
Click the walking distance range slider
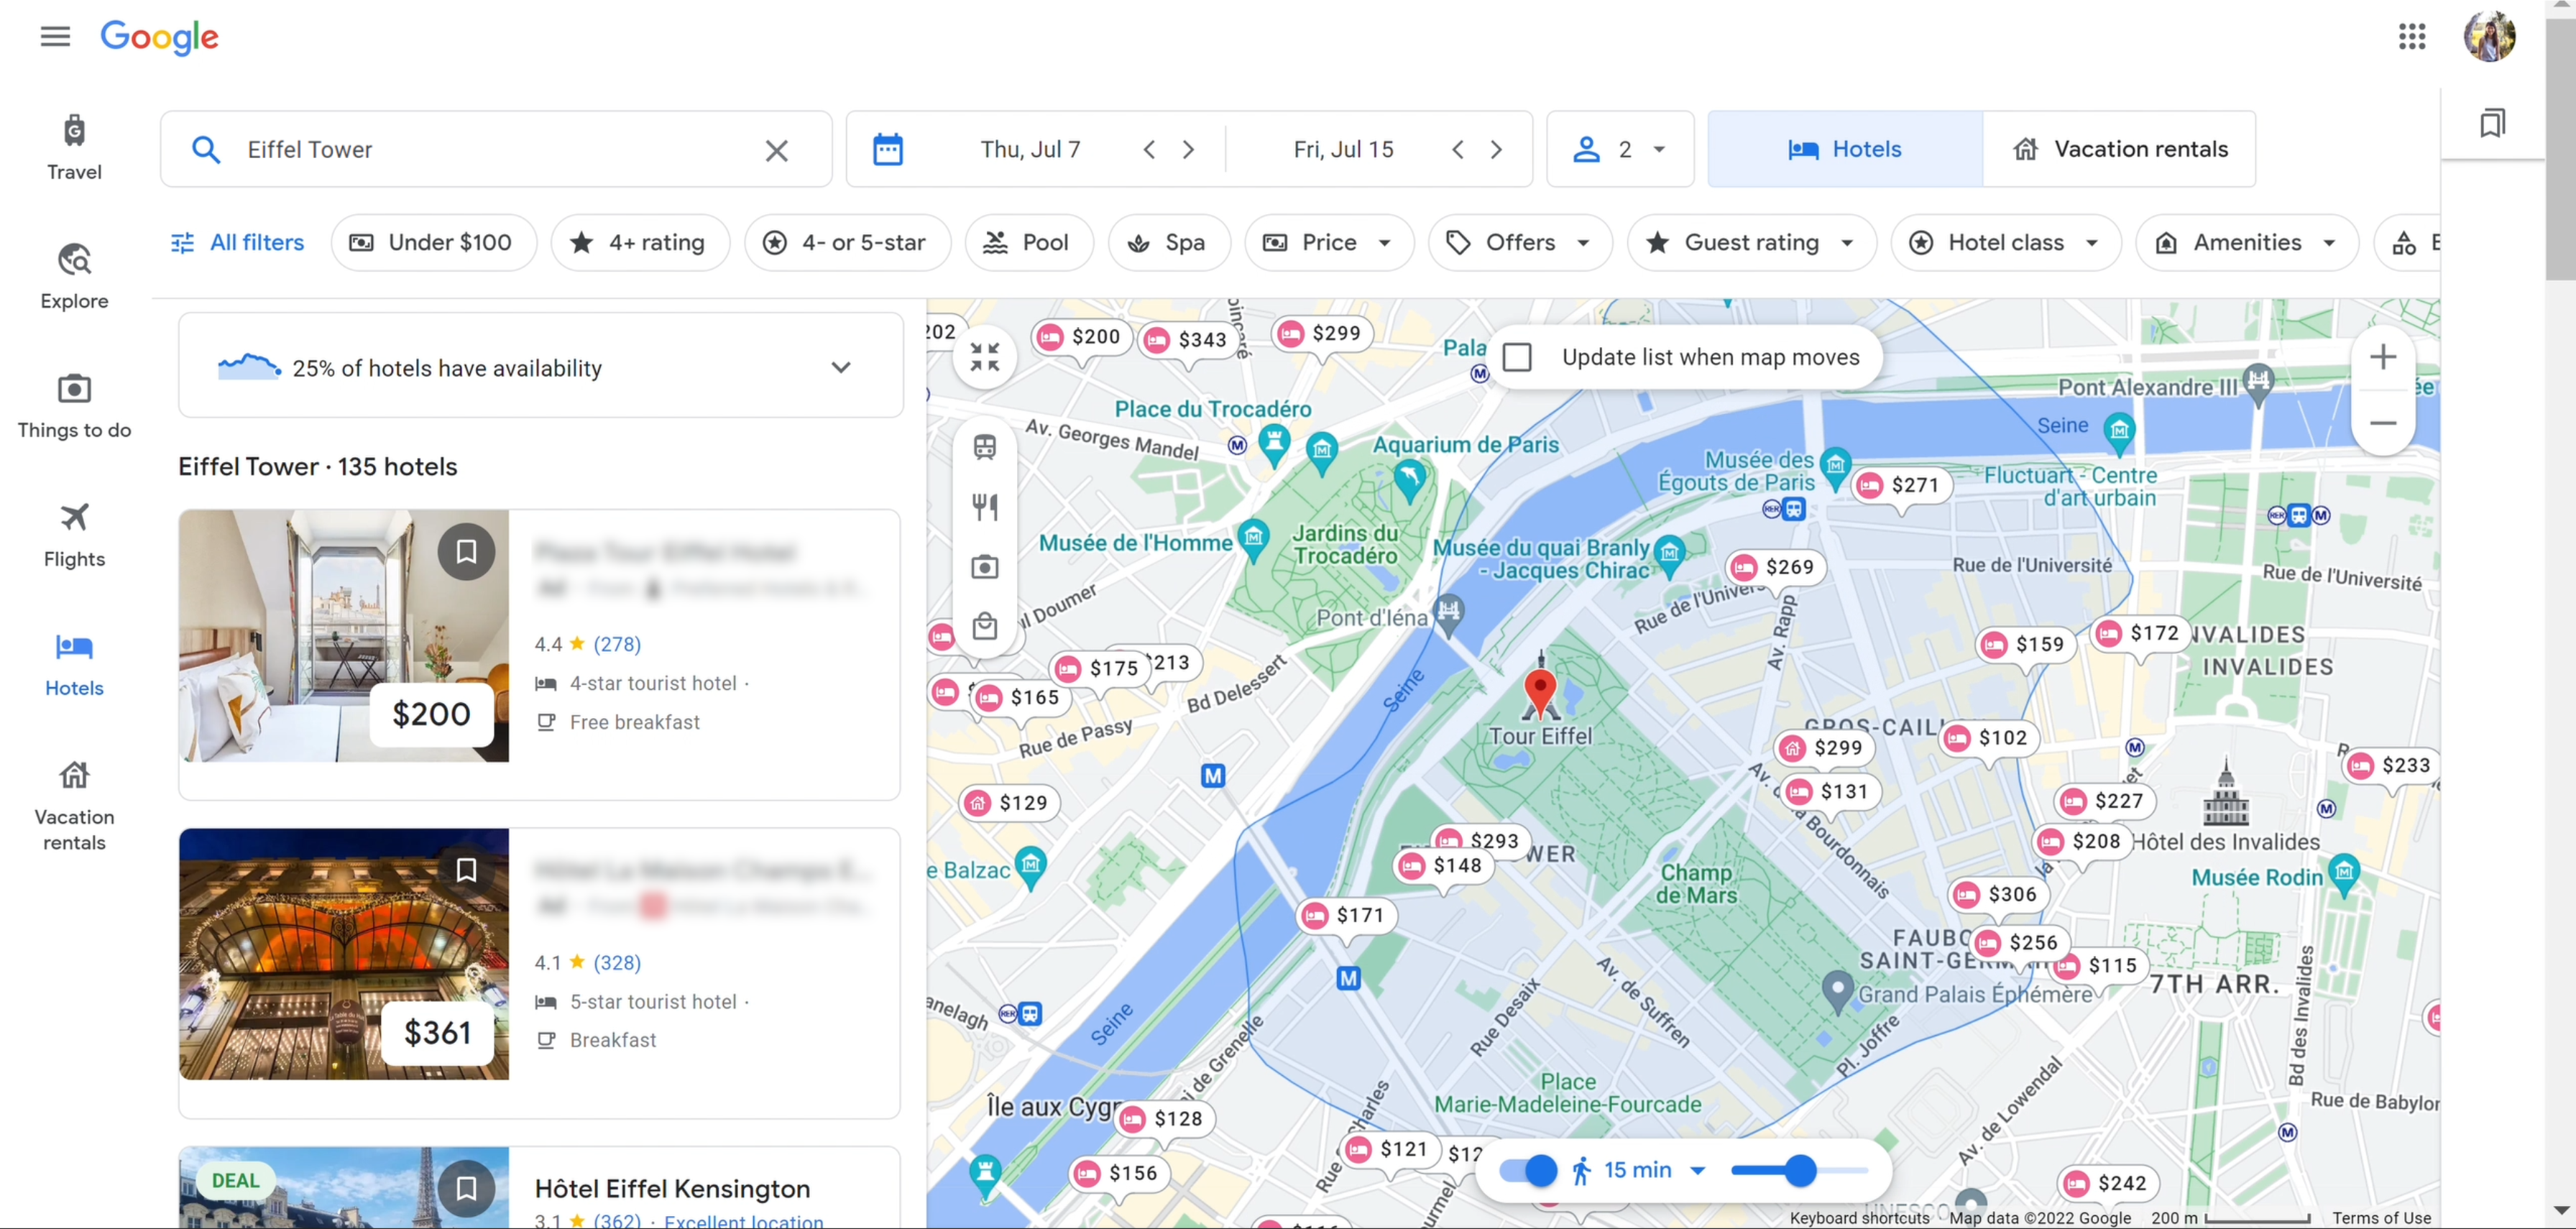tap(1799, 1169)
